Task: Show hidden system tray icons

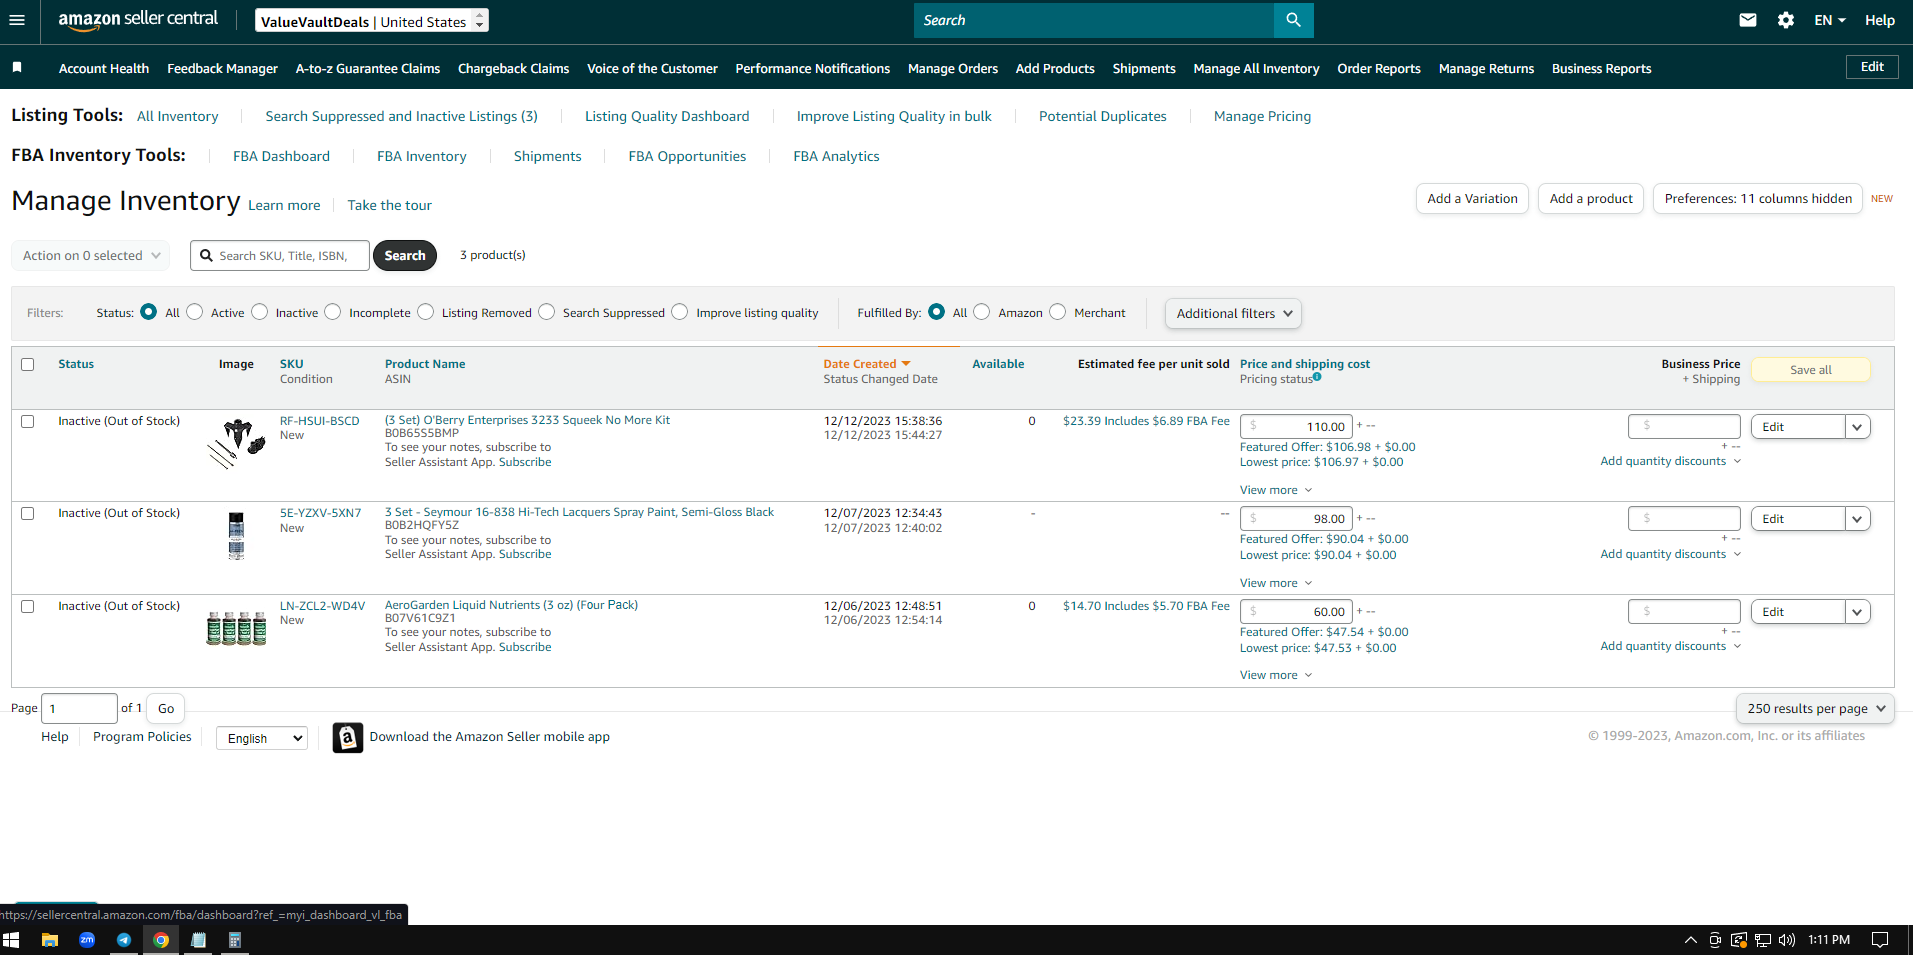Action: point(1690,940)
